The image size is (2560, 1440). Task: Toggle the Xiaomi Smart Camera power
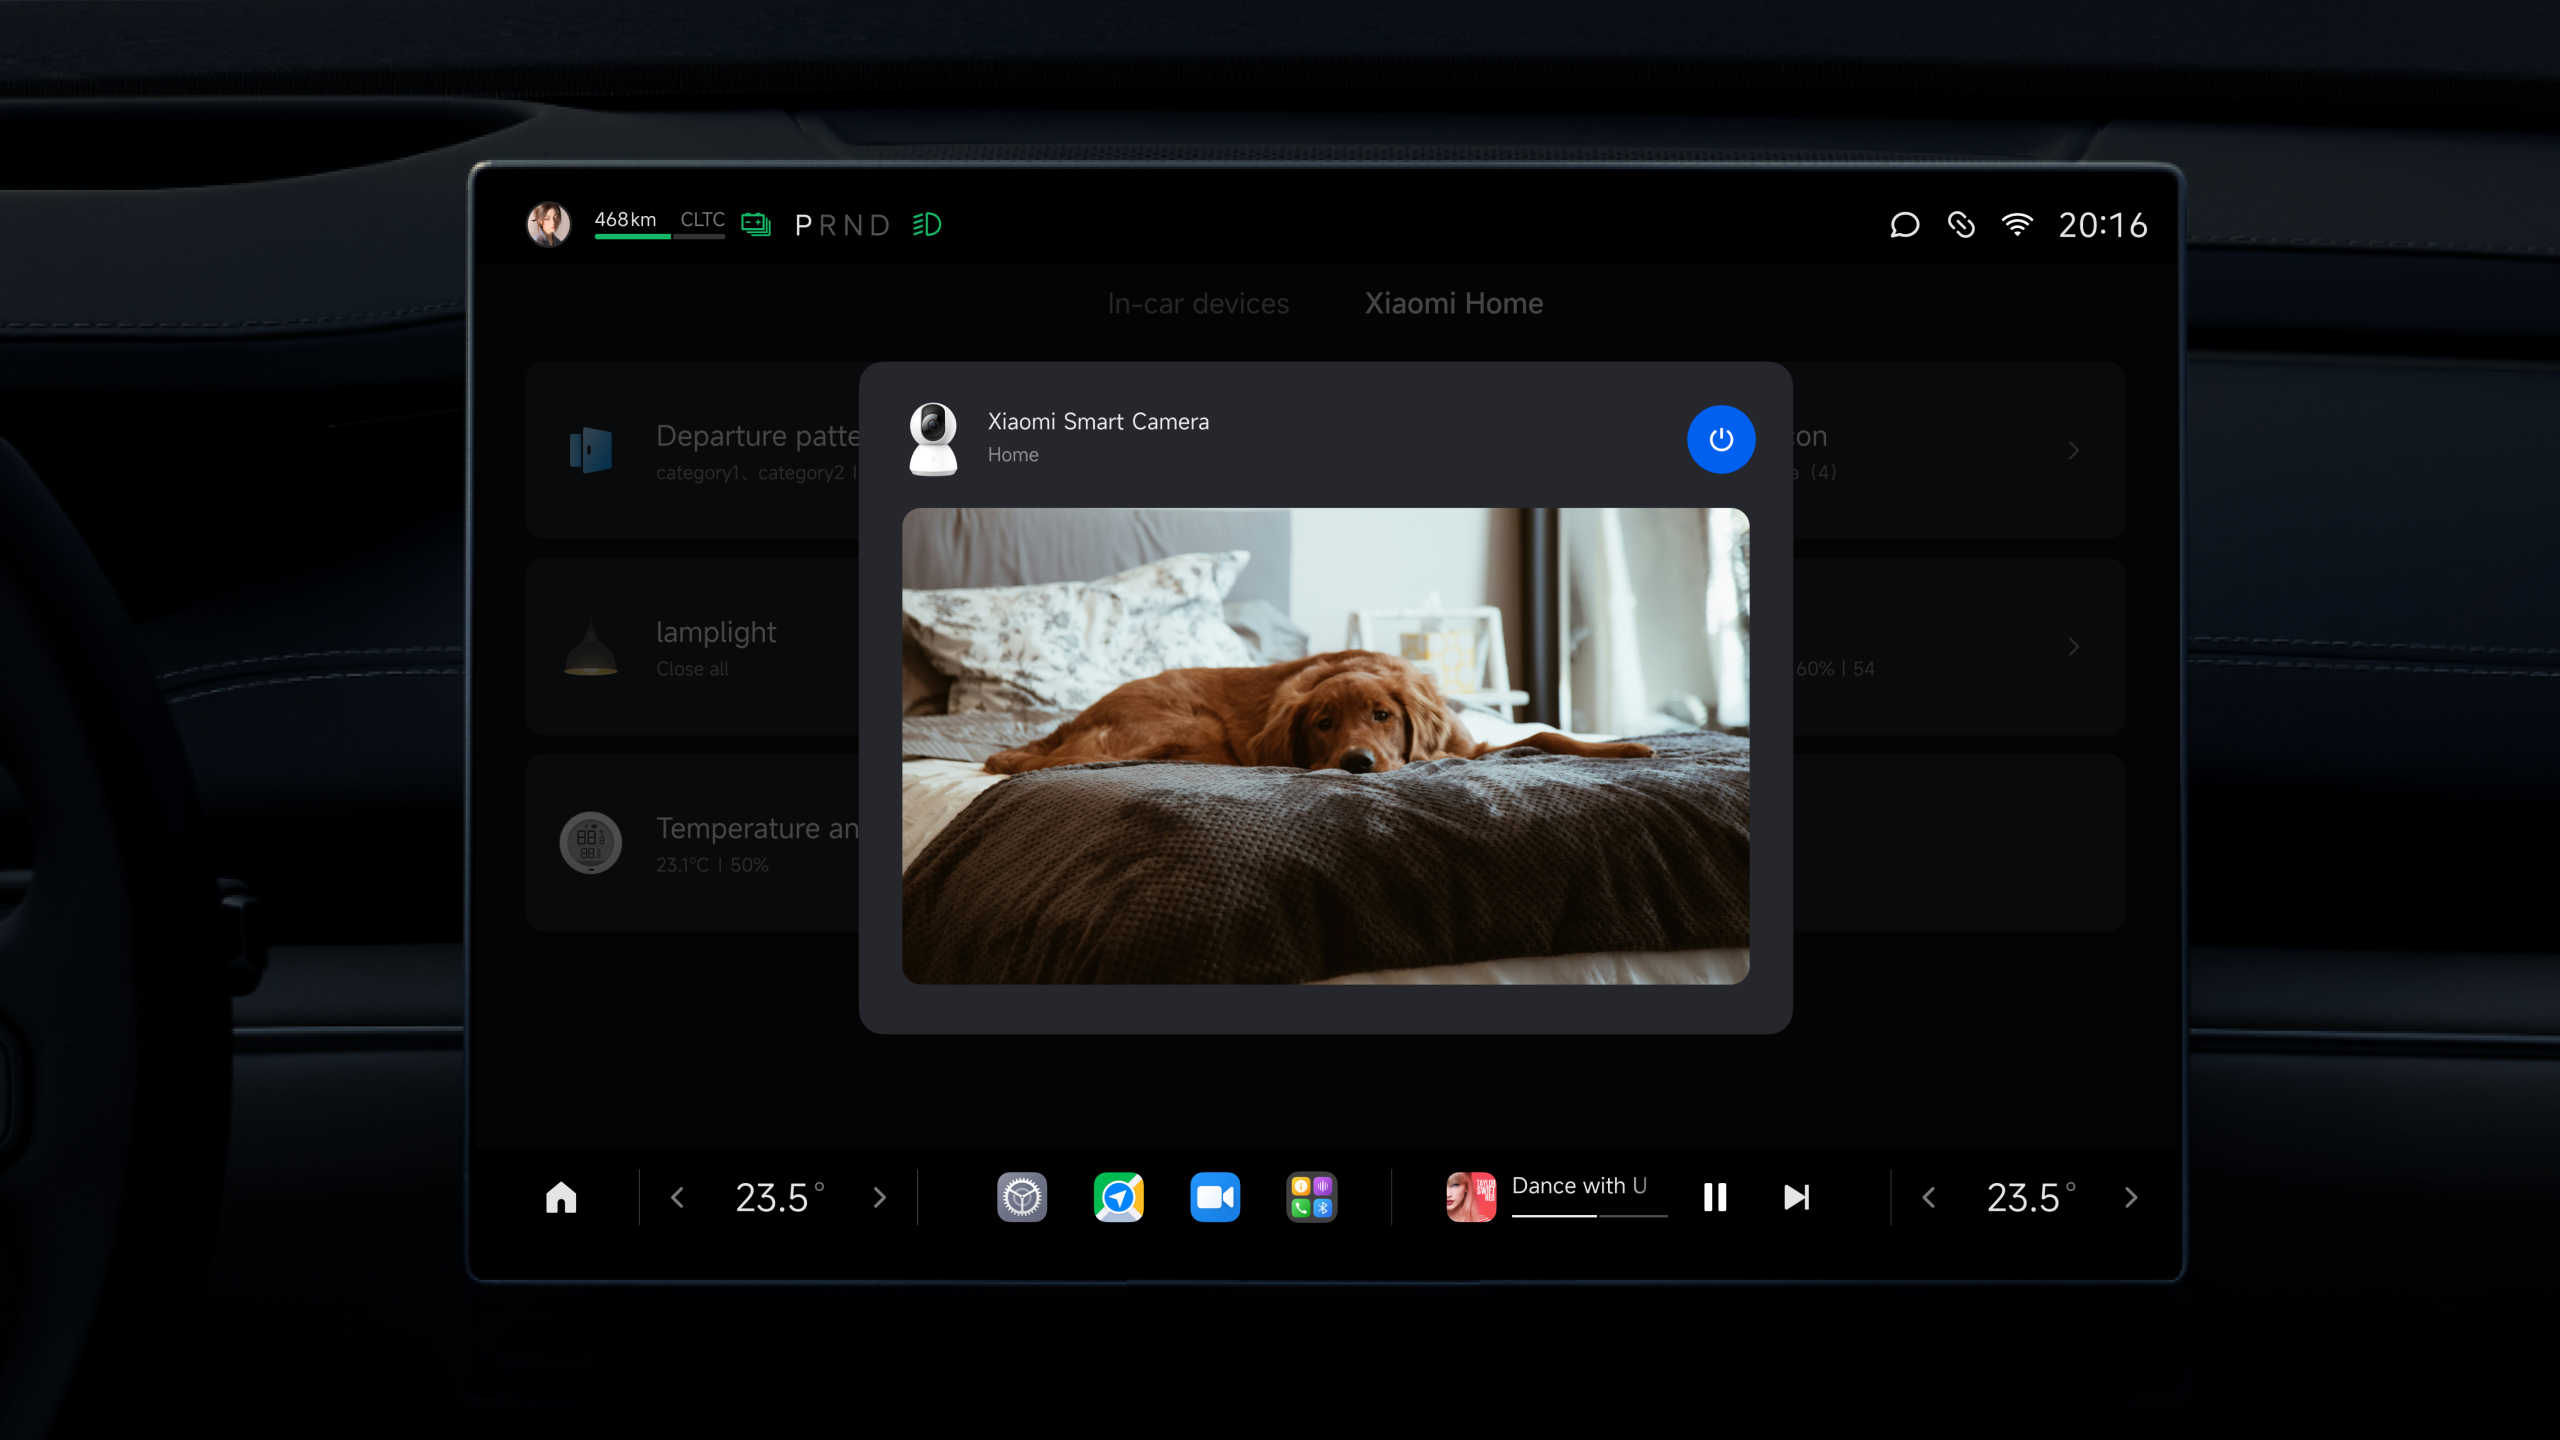point(1721,439)
